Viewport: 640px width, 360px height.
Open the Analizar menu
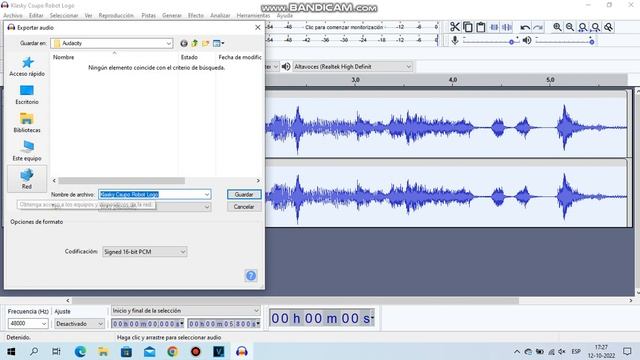coord(220,15)
